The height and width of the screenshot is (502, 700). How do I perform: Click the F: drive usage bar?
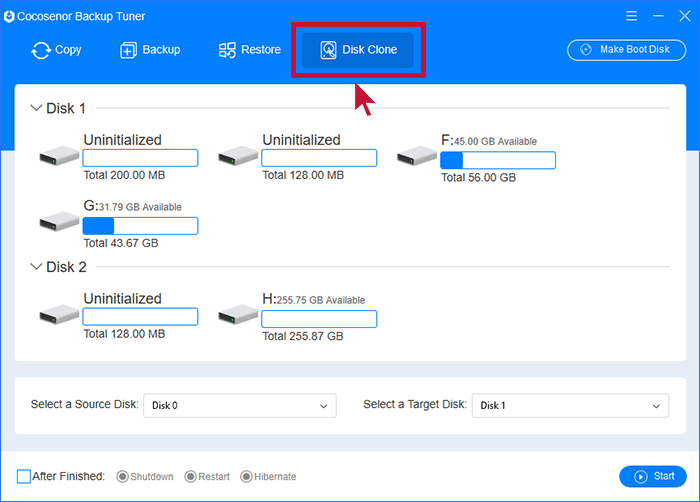point(498,160)
